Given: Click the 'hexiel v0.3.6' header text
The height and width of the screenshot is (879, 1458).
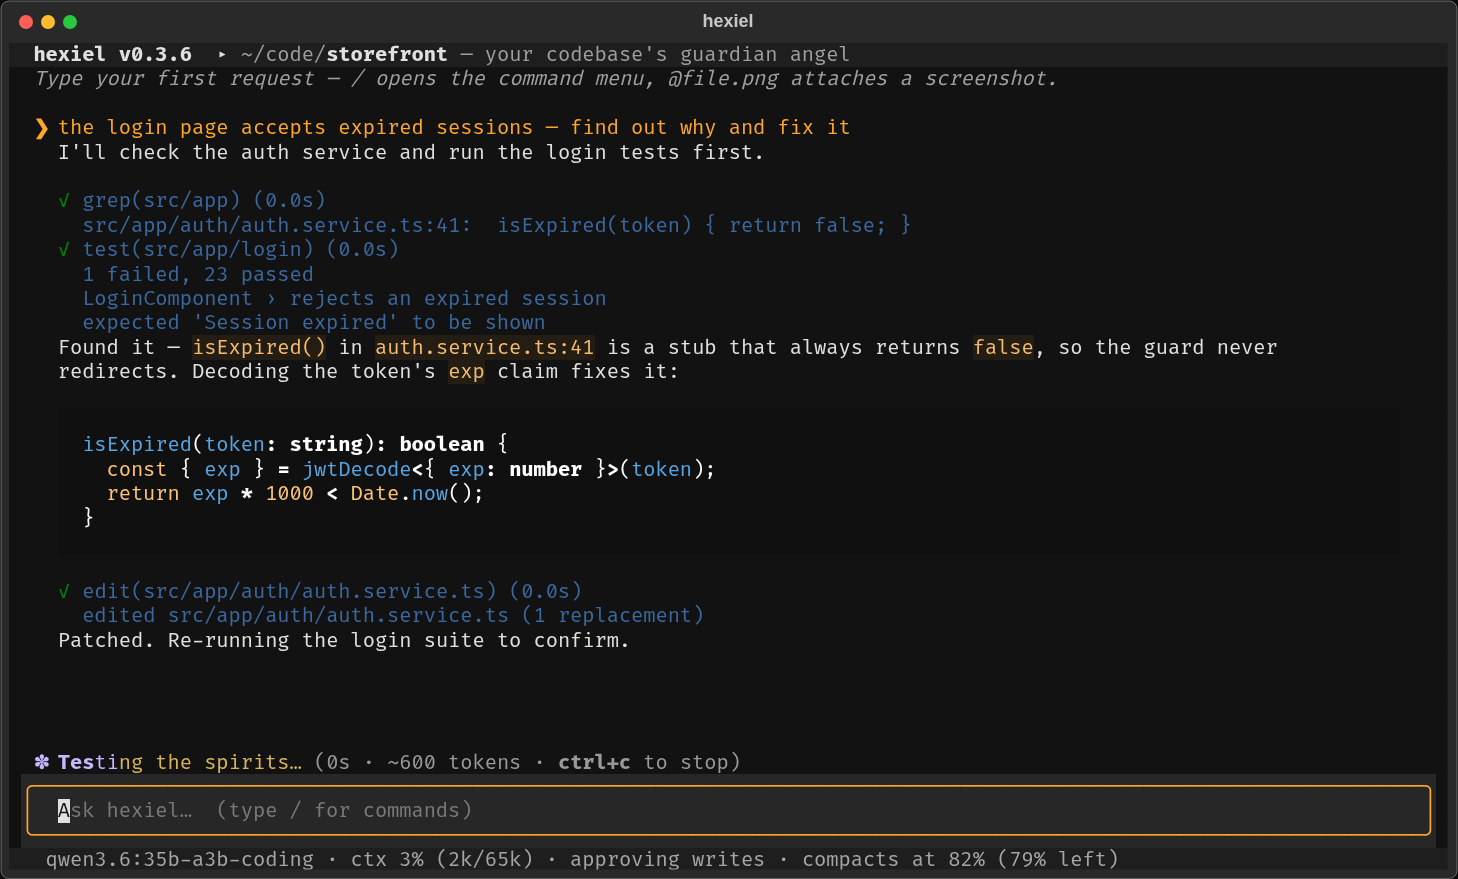Looking at the screenshot, I should point(113,55).
